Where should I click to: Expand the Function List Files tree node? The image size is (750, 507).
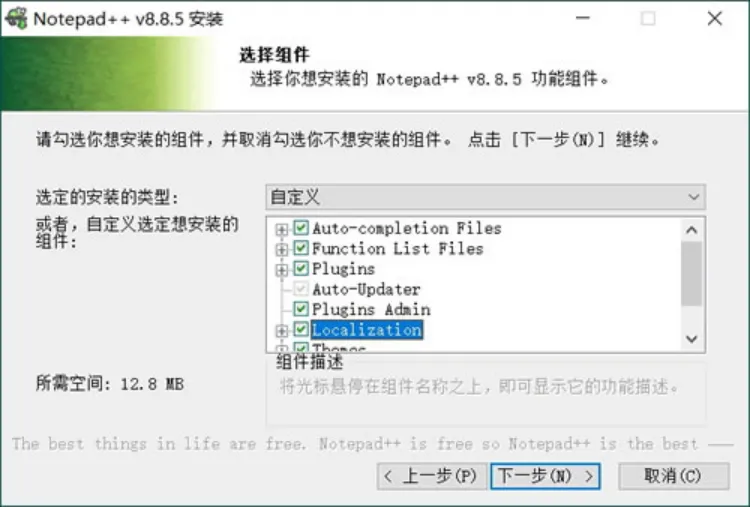pyautogui.click(x=281, y=249)
